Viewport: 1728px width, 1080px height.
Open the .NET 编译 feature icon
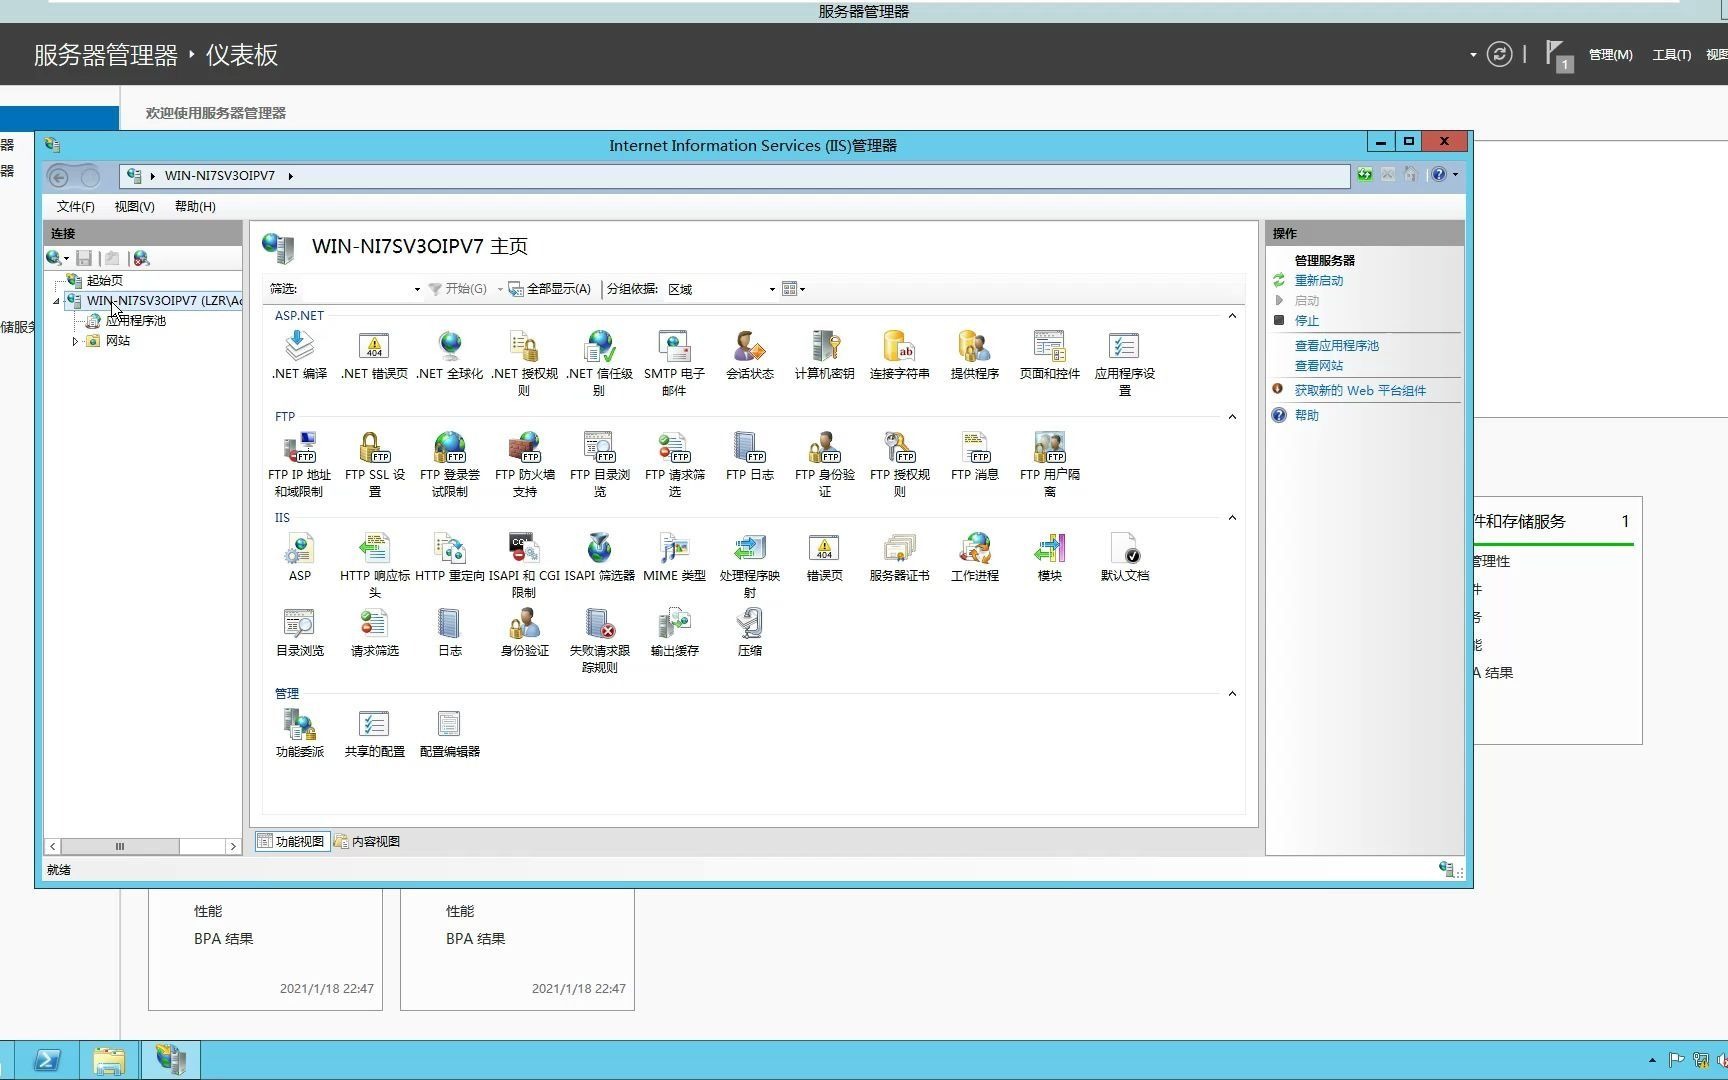[299, 356]
